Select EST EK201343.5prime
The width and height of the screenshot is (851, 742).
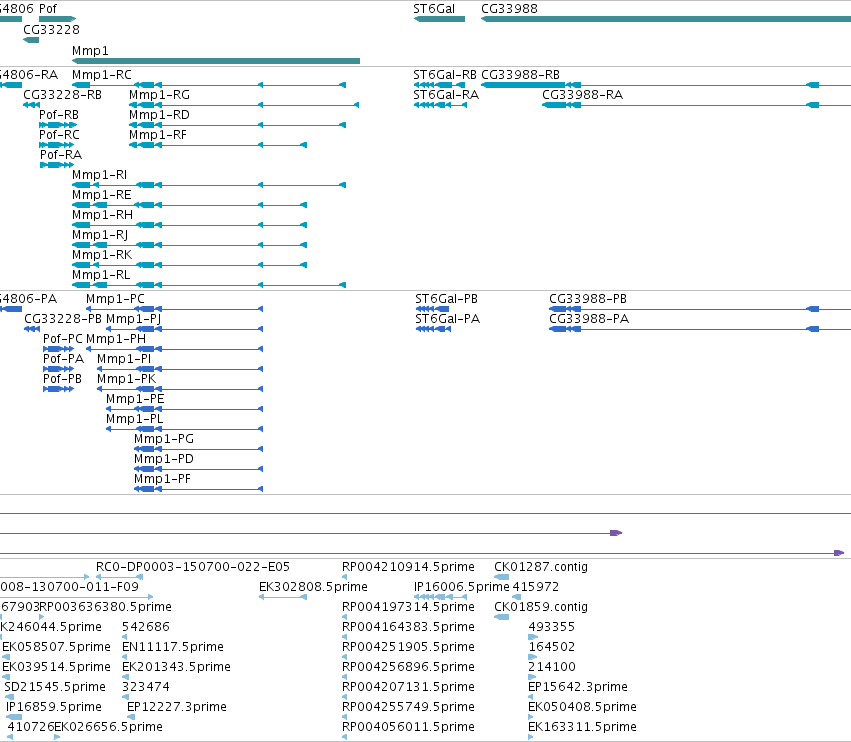[176, 668]
